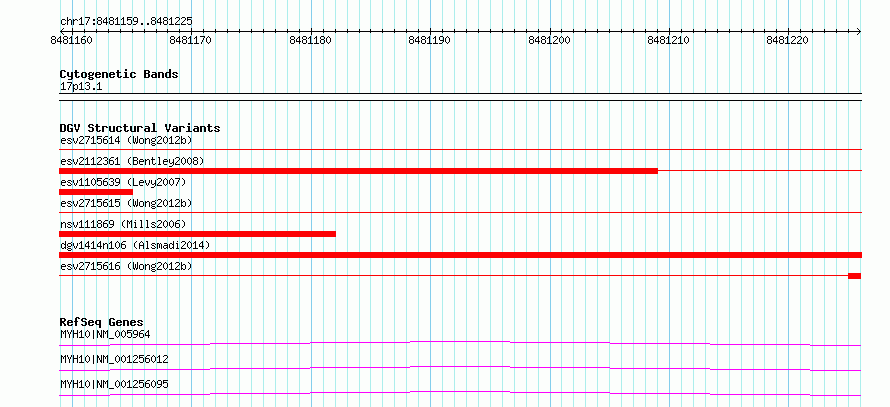890x407 pixels.
Task: Open variant esv2715614 (Wong2012b)
Action: [x=126, y=140]
